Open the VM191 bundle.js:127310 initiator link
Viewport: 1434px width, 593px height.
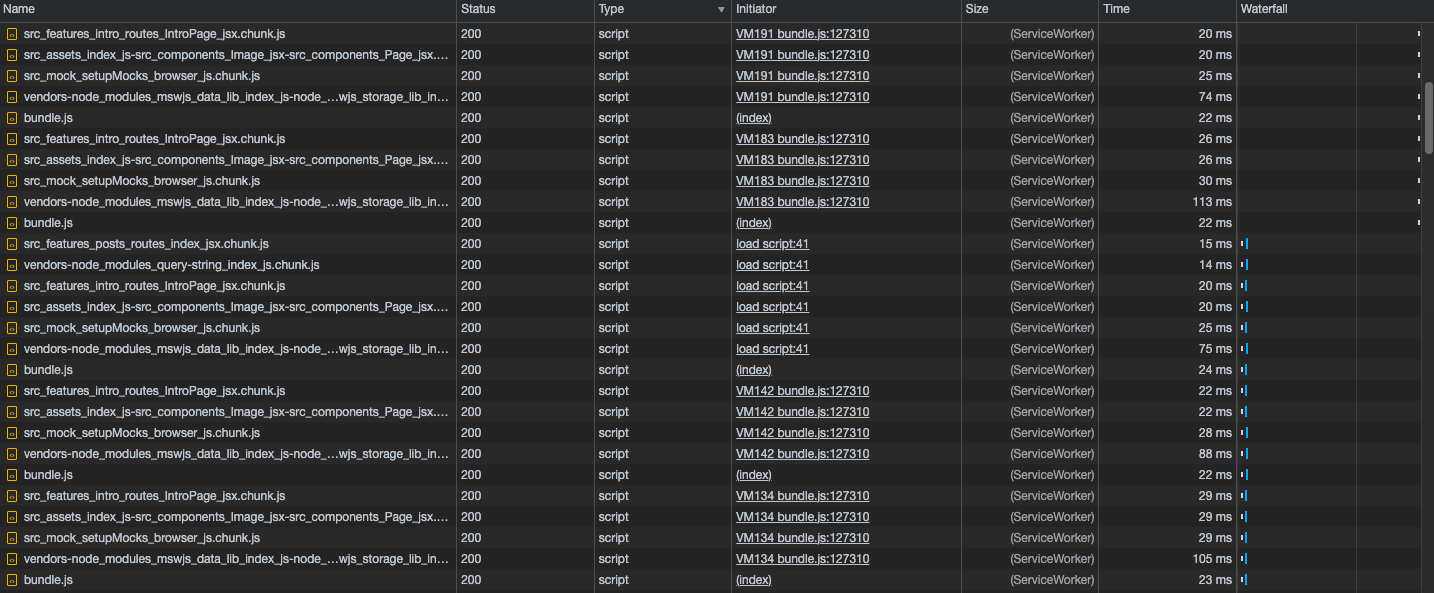point(801,33)
